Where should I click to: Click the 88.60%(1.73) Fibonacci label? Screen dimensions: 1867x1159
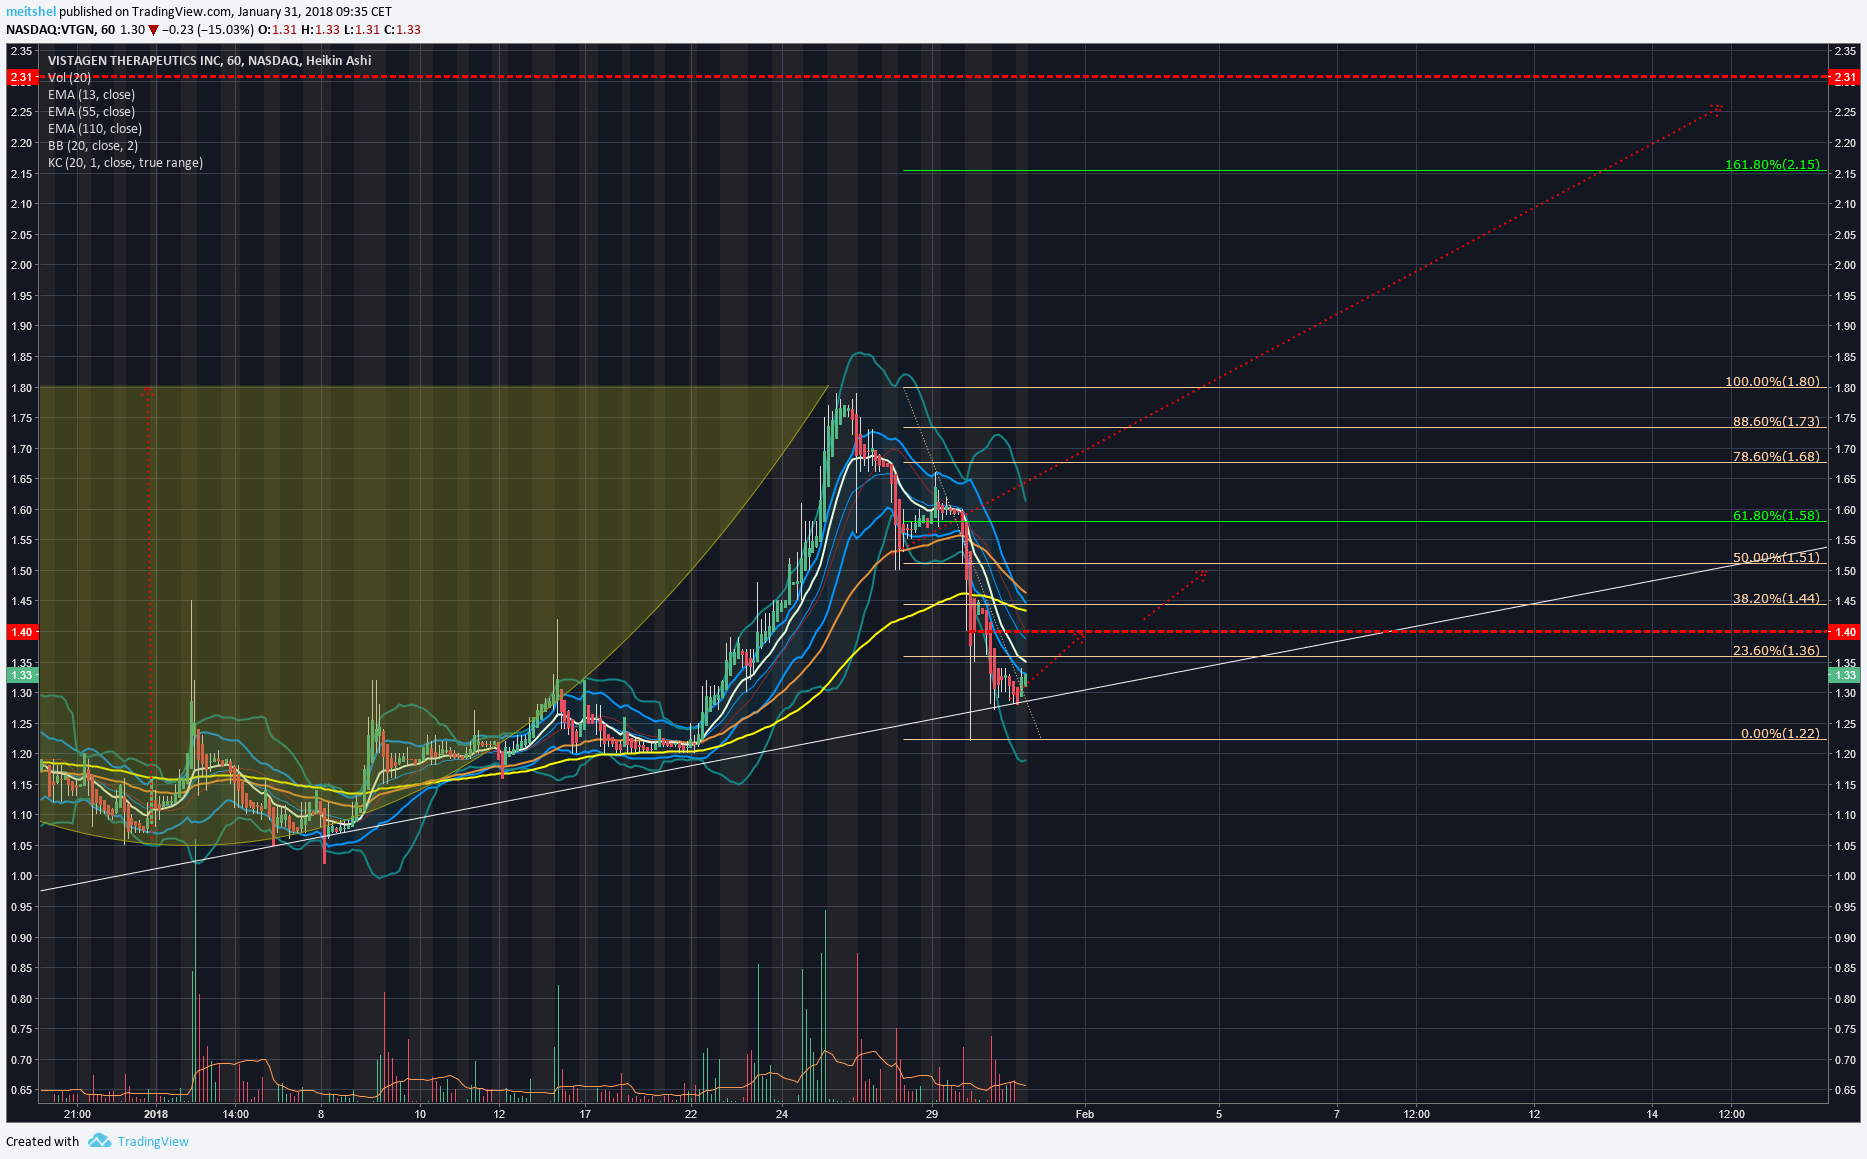coord(1776,421)
